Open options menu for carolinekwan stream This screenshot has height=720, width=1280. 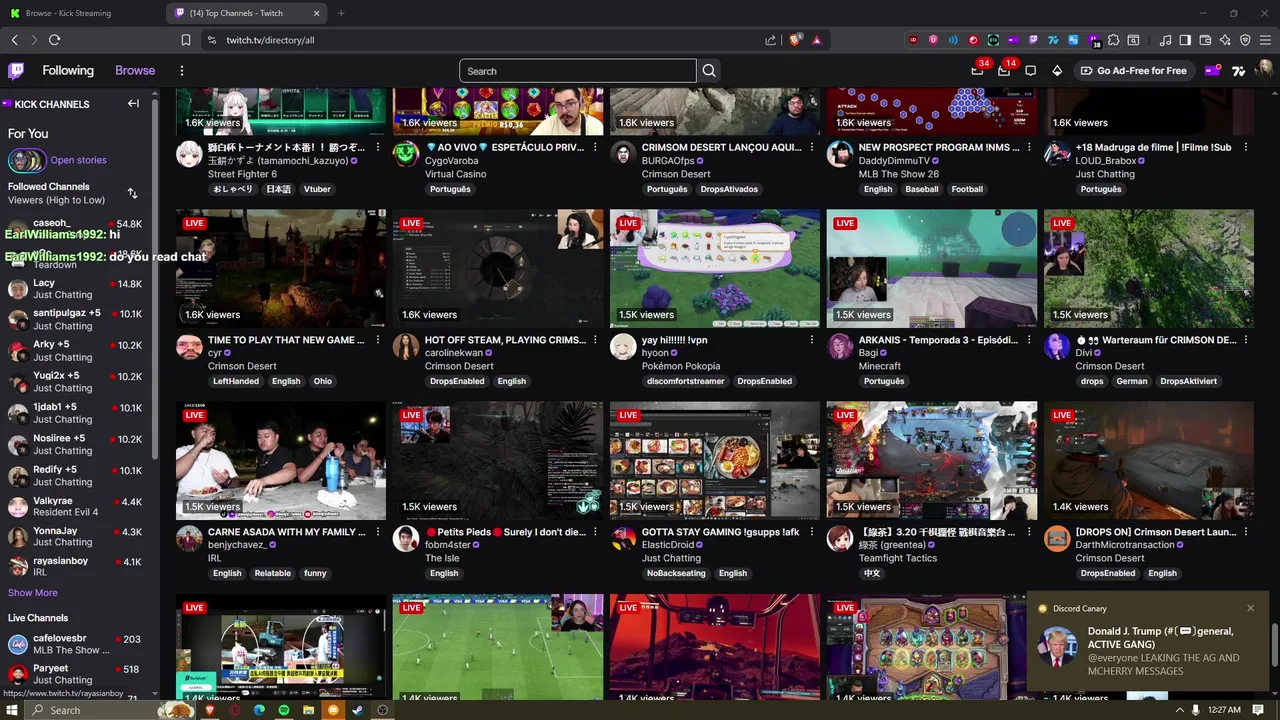tap(595, 340)
